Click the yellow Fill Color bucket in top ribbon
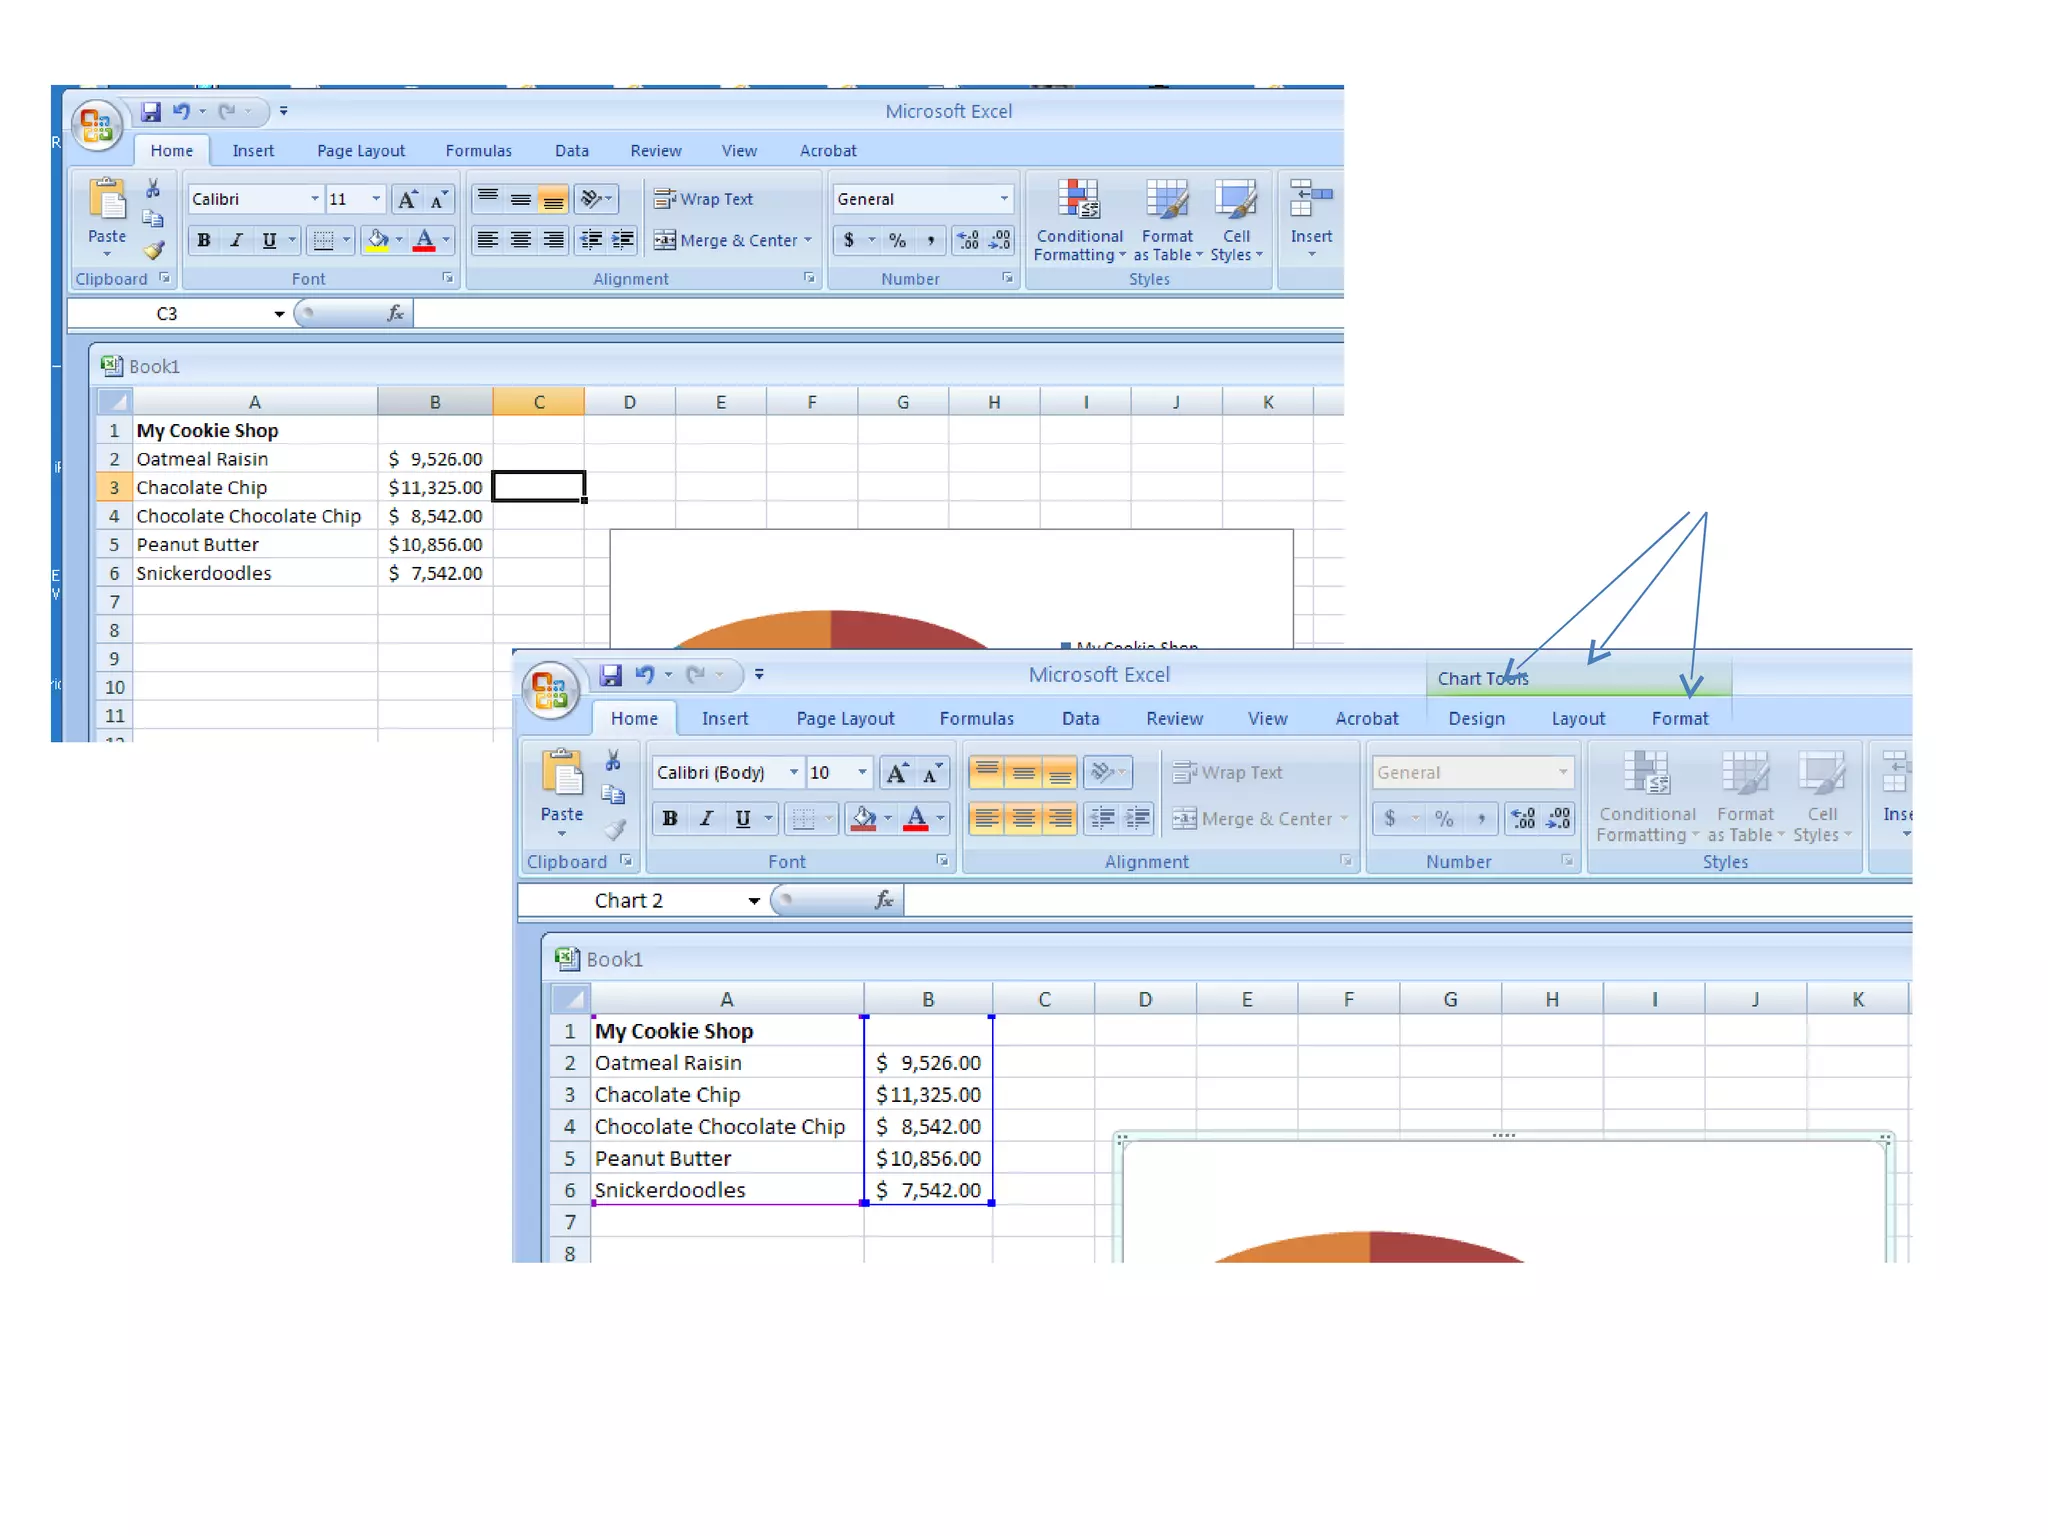The height and width of the screenshot is (1536, 2048). (377, 240)
